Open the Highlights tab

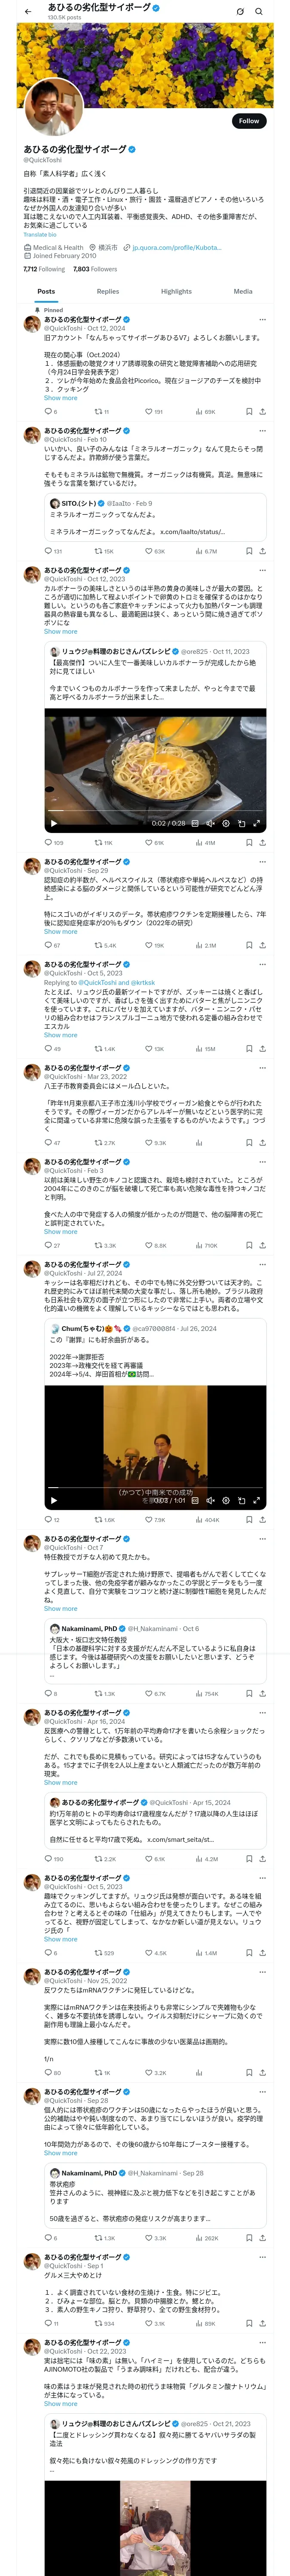point(176,291)
